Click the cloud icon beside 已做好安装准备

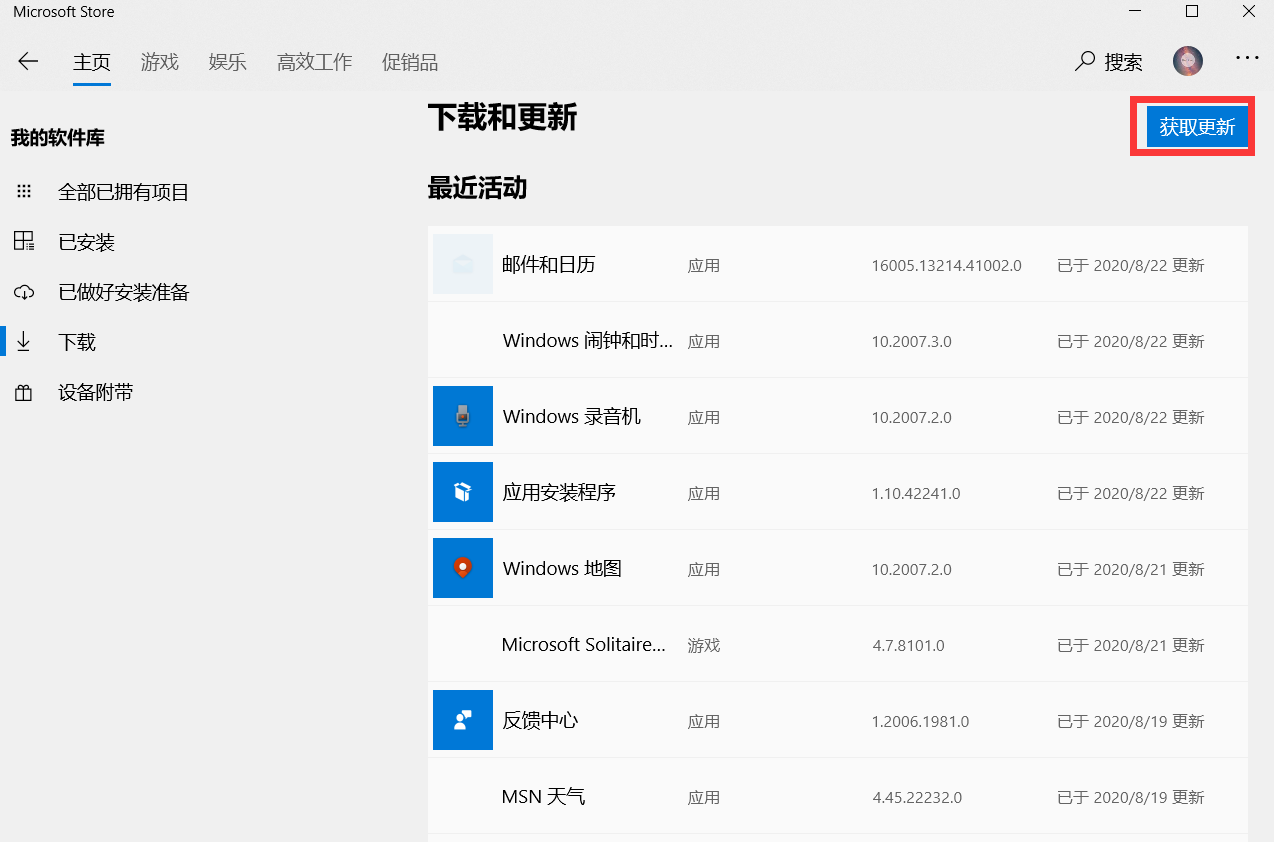[24, 292]
